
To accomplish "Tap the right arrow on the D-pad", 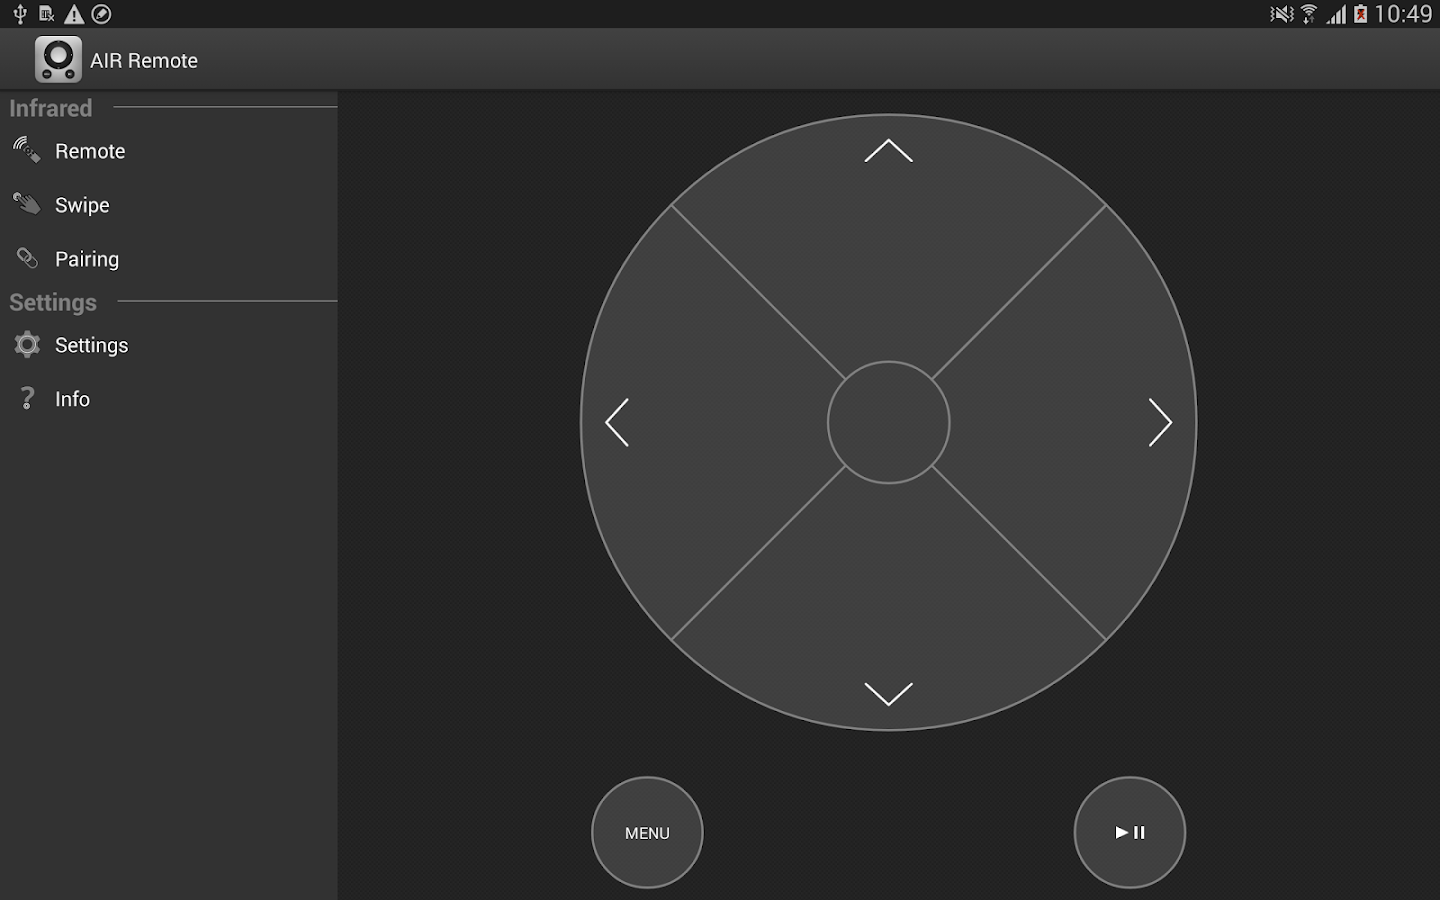I will [1160, 422].
